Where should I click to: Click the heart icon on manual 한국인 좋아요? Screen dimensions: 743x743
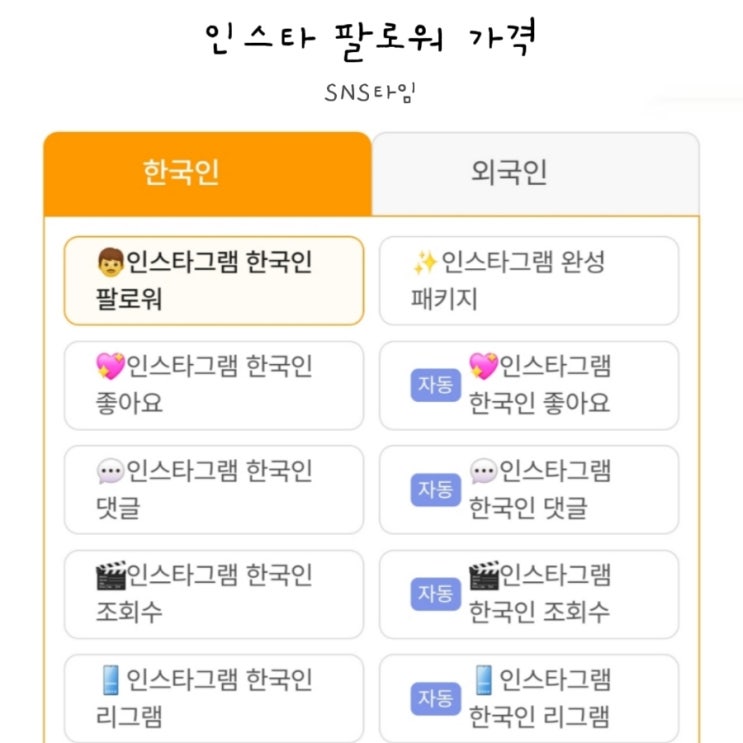[x=110, y=367]
